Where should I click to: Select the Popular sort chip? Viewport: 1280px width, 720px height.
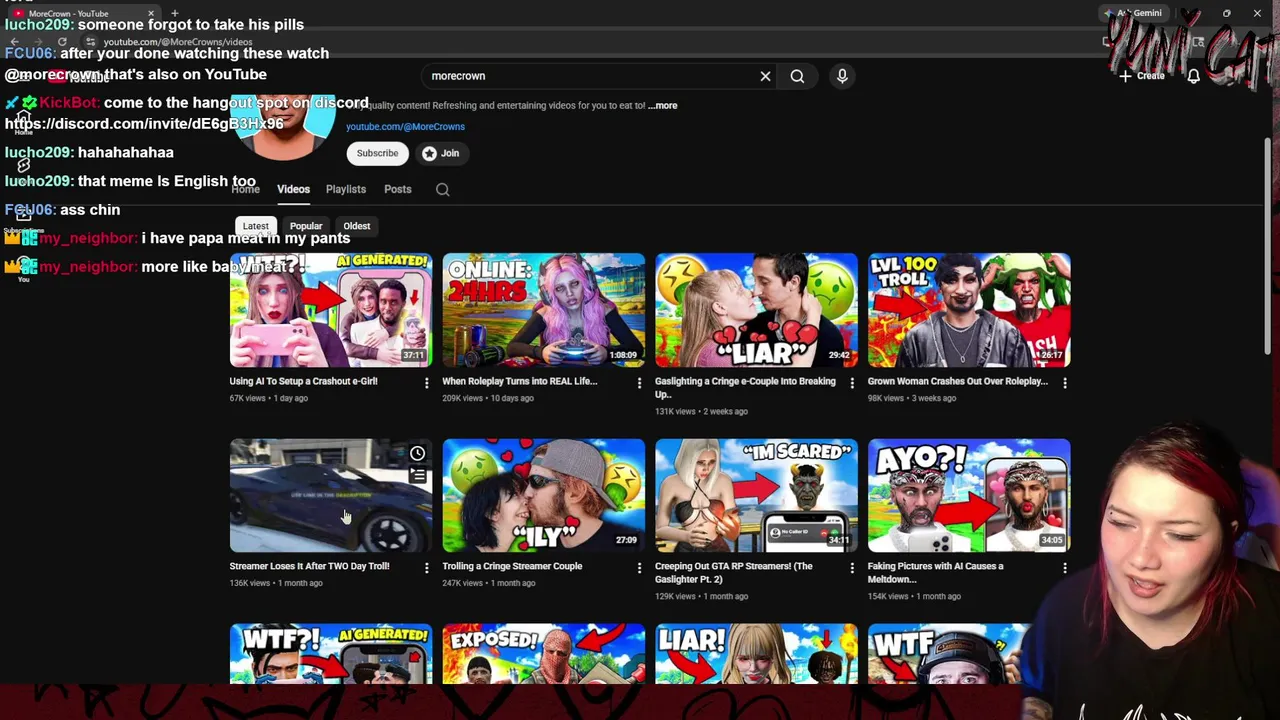pos(306,226)
